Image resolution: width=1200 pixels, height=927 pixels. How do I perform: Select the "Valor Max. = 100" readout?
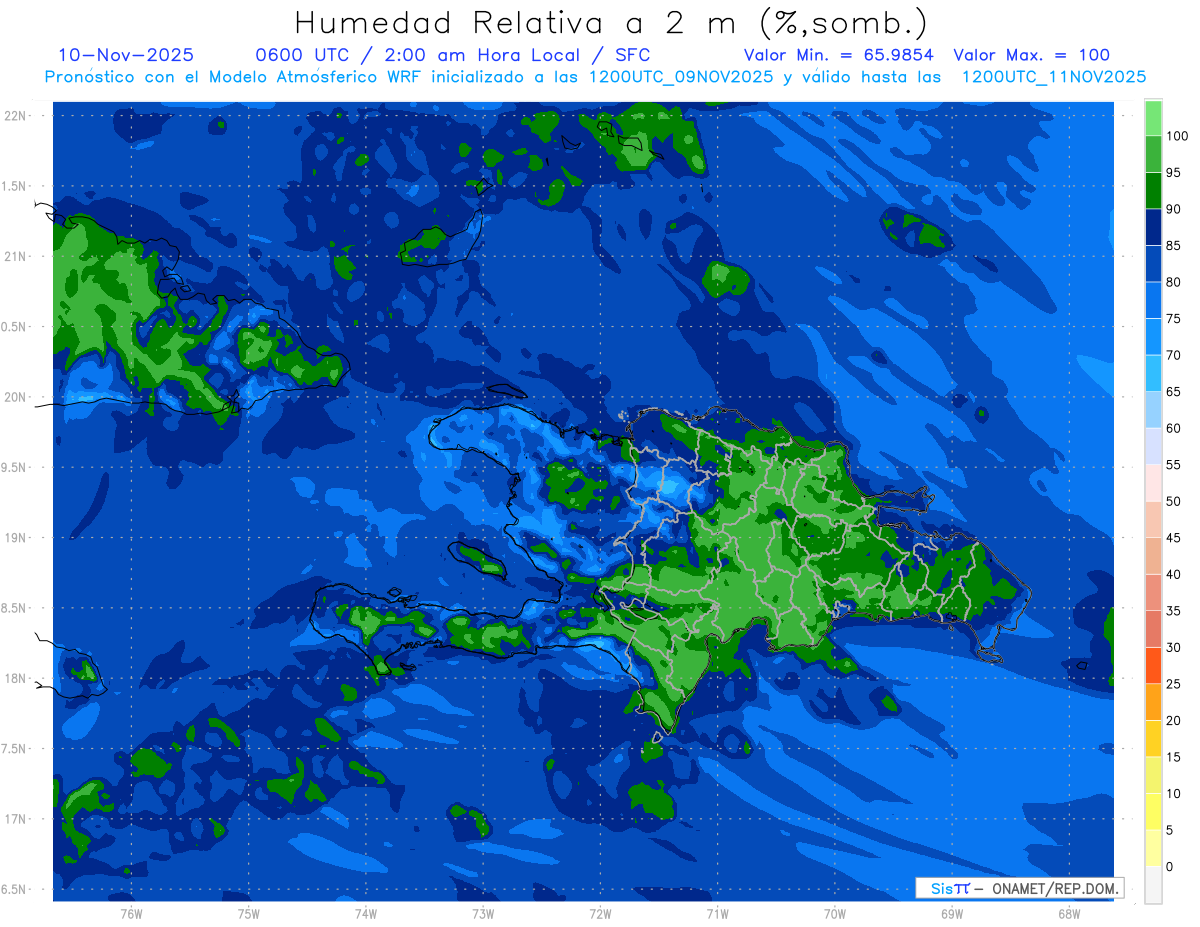1032,55
